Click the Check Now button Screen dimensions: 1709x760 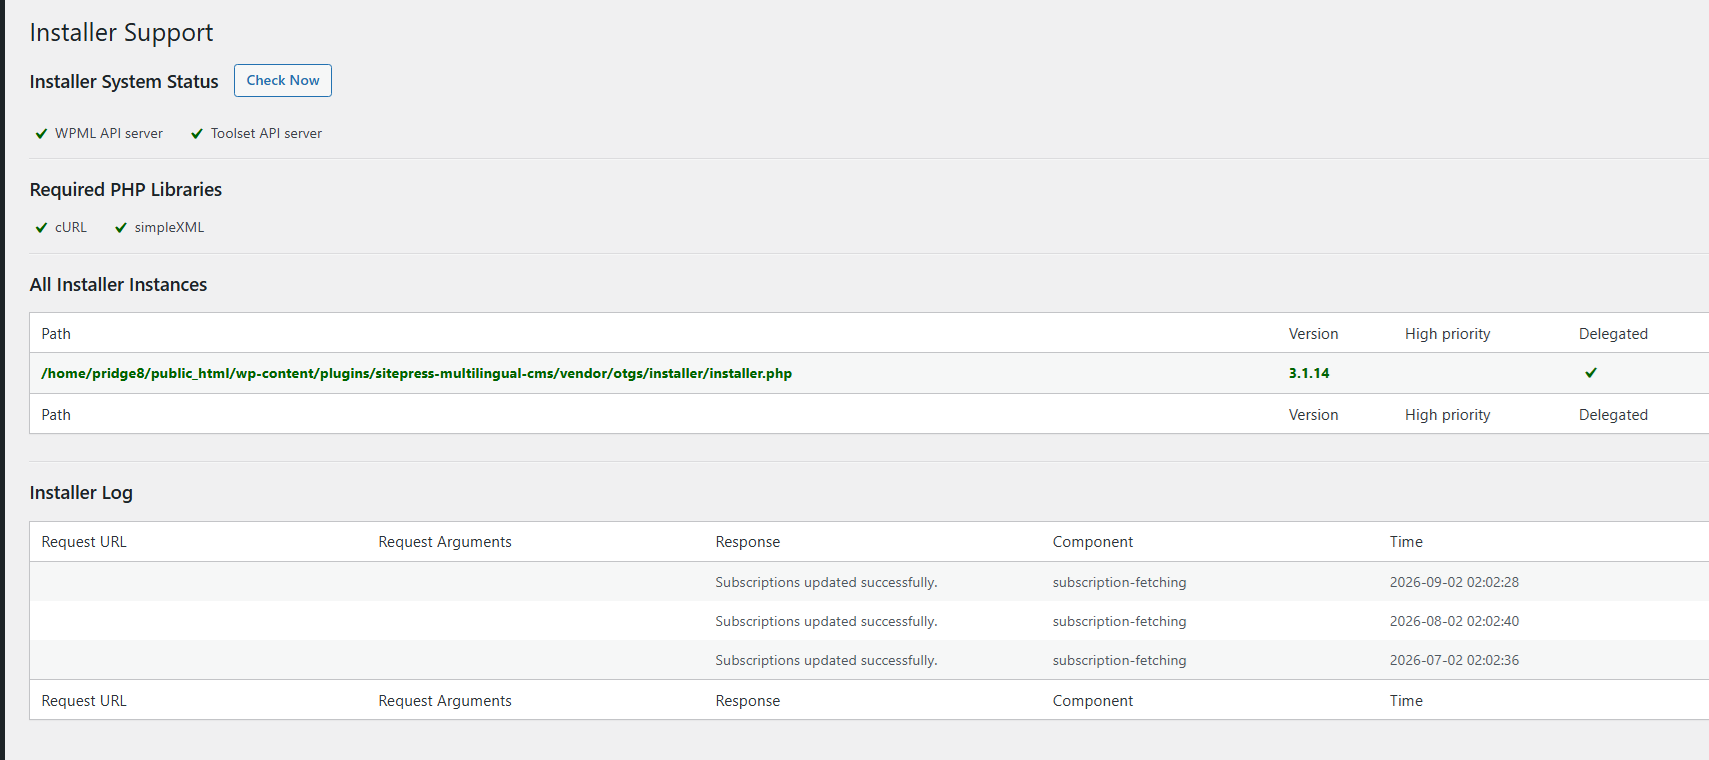coord(283,81)
